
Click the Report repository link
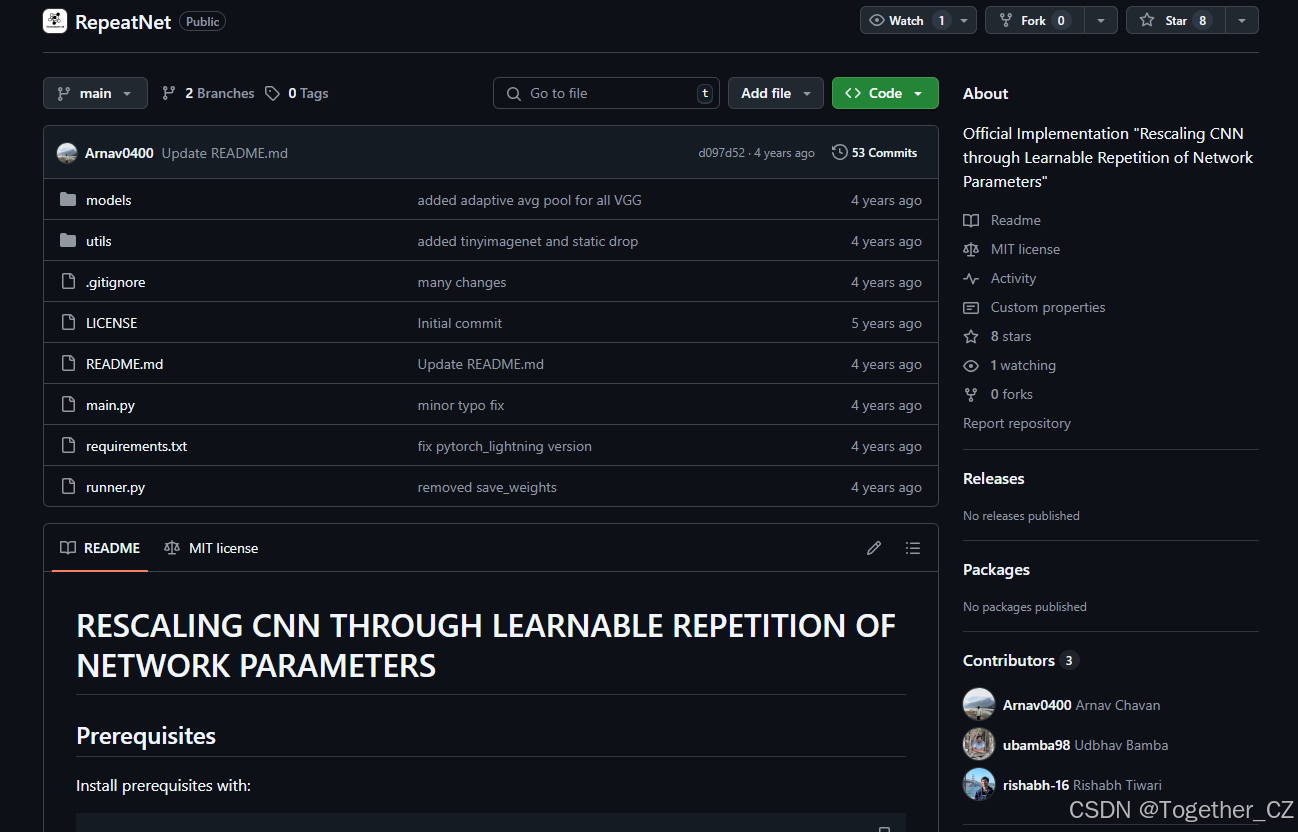click(1017, 423)
